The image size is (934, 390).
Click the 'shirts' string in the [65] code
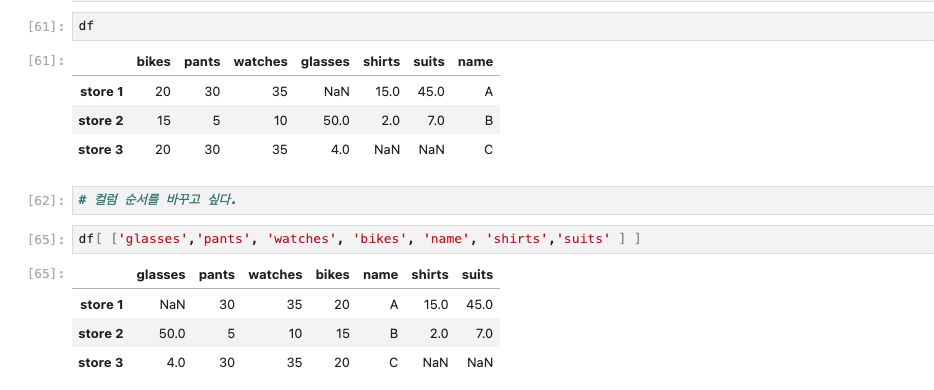[517, 239]
